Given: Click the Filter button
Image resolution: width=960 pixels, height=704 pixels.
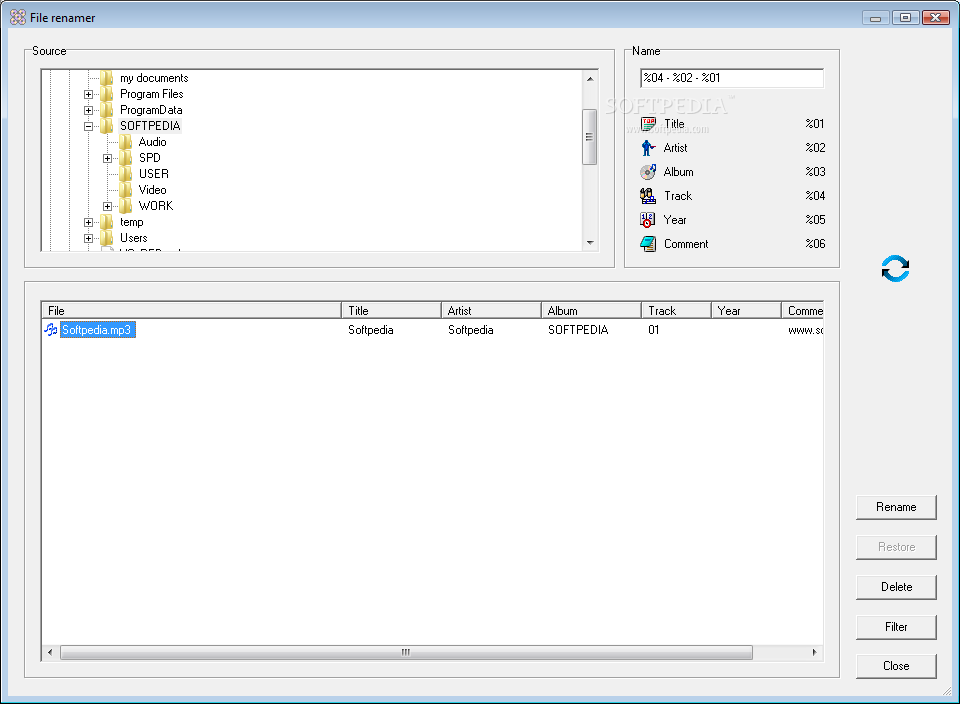Looking at the screenshot, I should 896,627.
